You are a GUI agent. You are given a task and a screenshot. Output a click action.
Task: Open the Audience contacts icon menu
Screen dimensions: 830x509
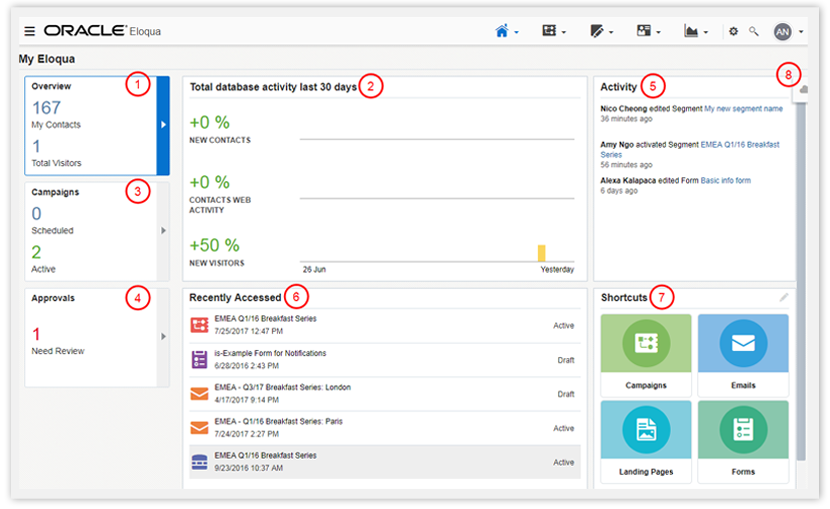point(644,31)
